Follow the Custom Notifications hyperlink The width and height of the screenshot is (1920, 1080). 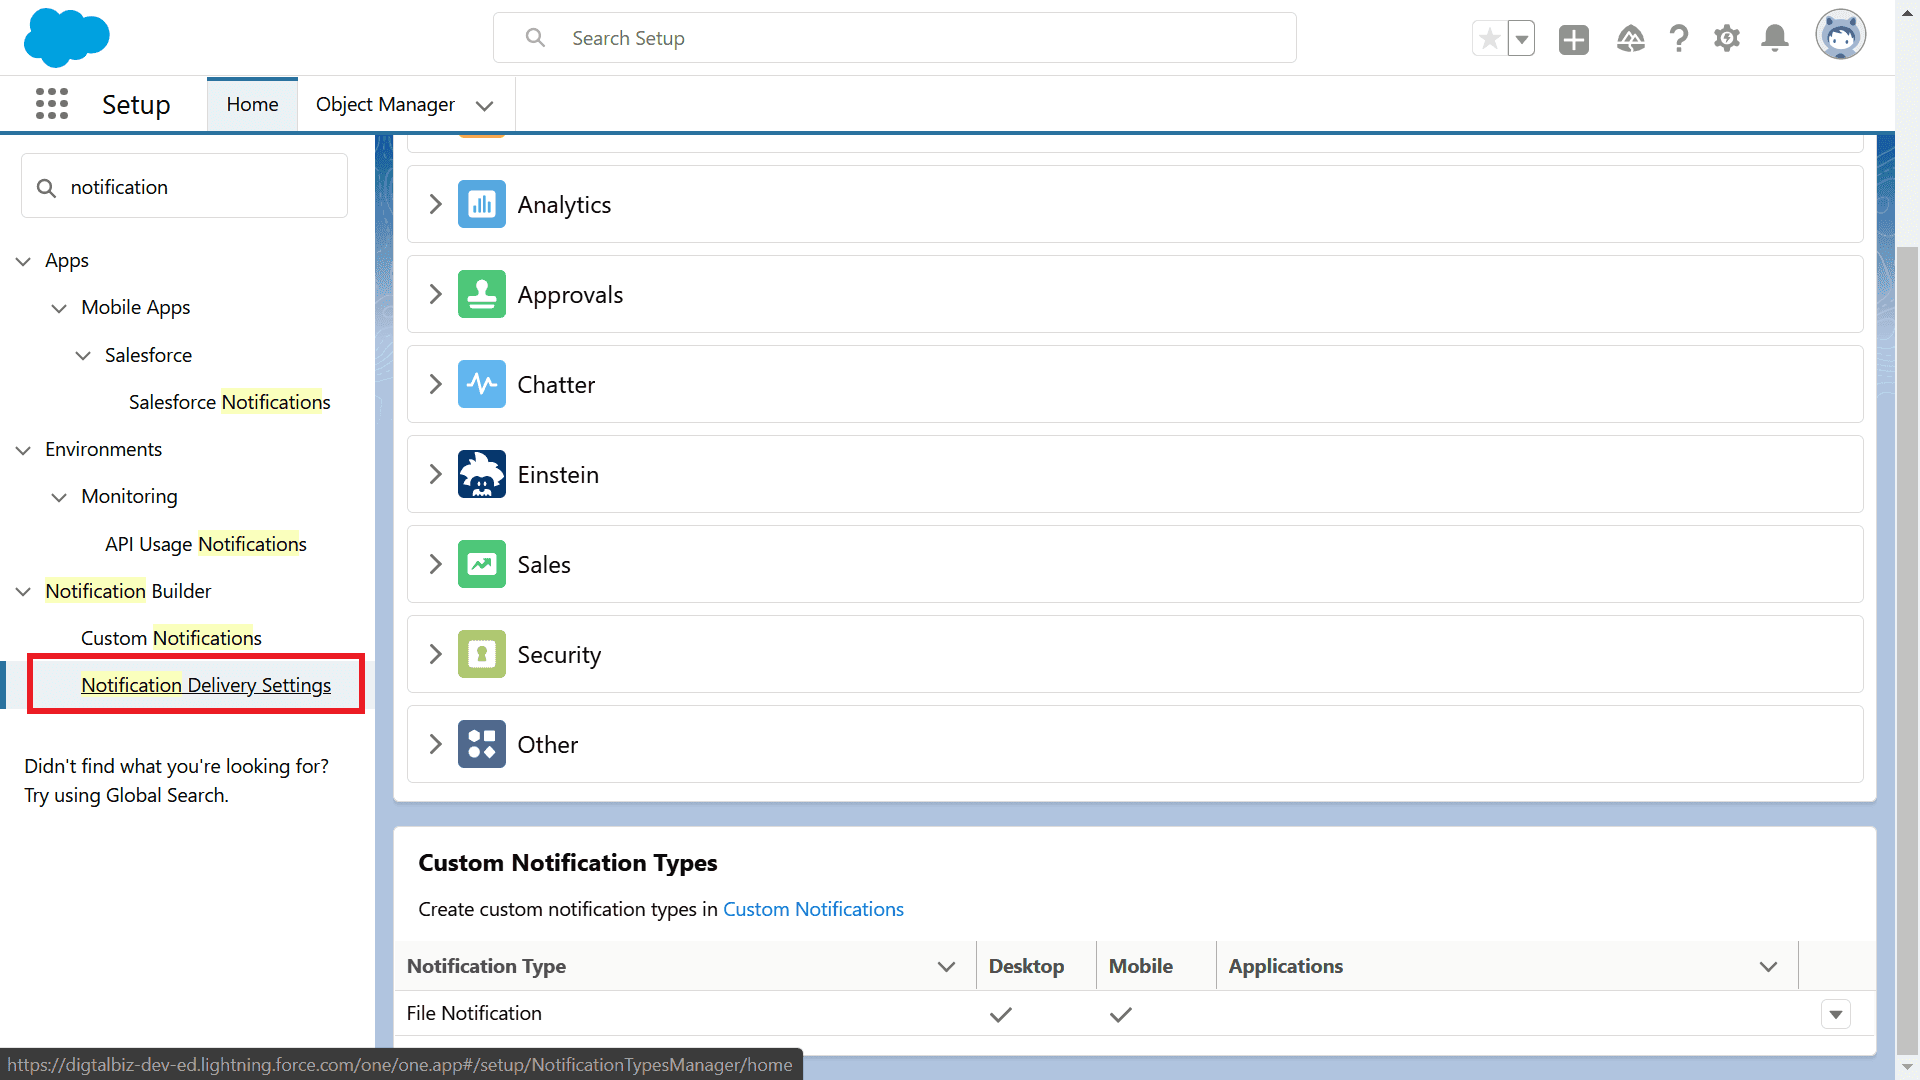pyautogui.click(x=813, y=909)
